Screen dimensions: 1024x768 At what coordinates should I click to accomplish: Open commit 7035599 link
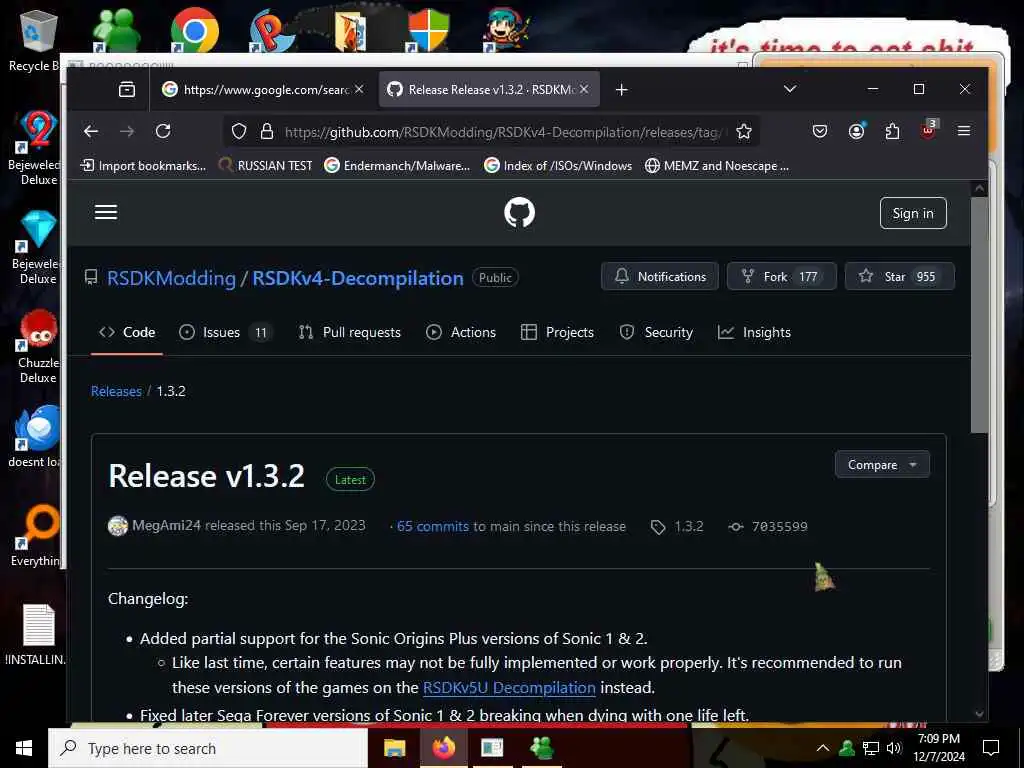[x=768, y=526]
